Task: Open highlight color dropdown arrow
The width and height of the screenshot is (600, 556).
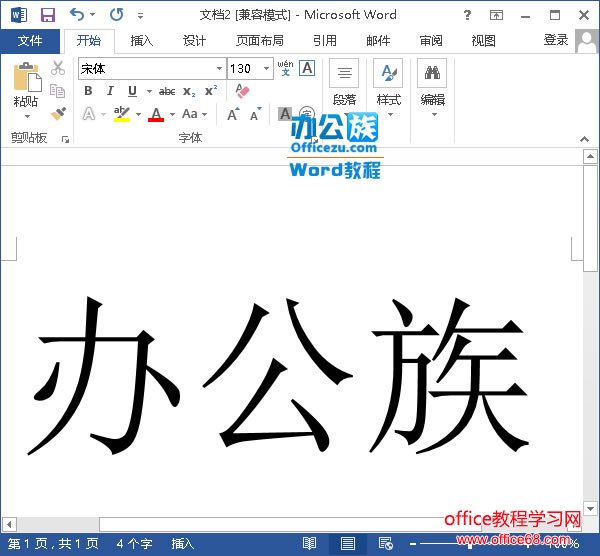Action: point(139,114)
